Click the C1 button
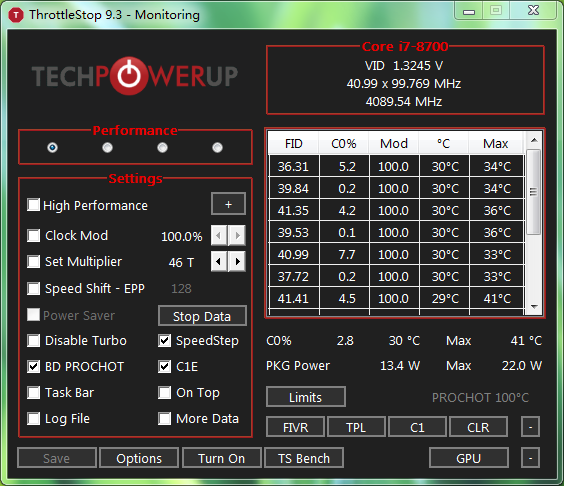The width and height of the screenshot is (564, 486). (417, 427)
